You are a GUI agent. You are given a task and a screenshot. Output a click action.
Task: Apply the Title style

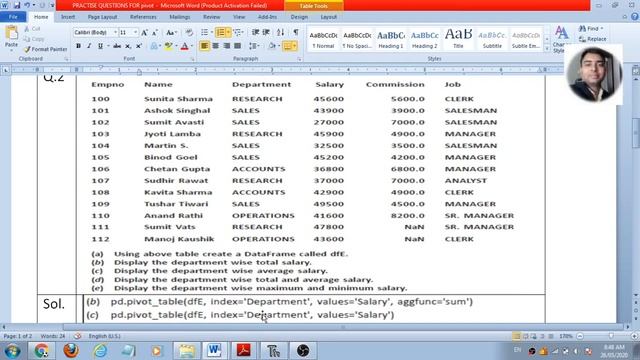pos(458,40)
